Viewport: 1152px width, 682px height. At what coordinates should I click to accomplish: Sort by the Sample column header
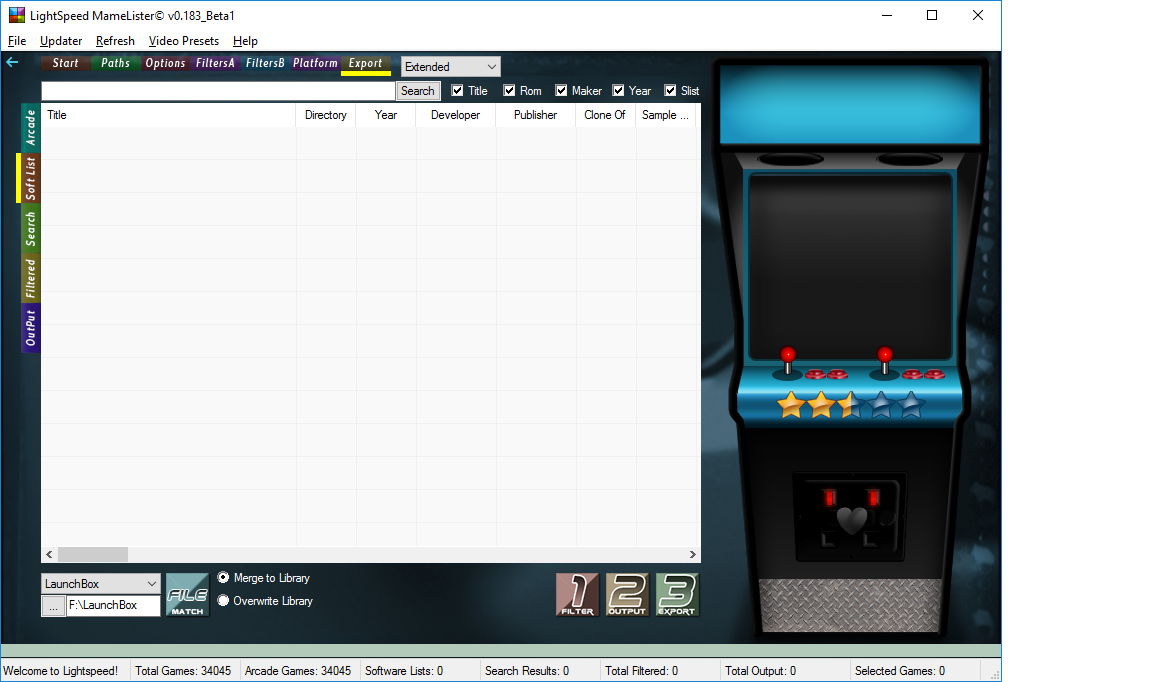tap(666, 115)
